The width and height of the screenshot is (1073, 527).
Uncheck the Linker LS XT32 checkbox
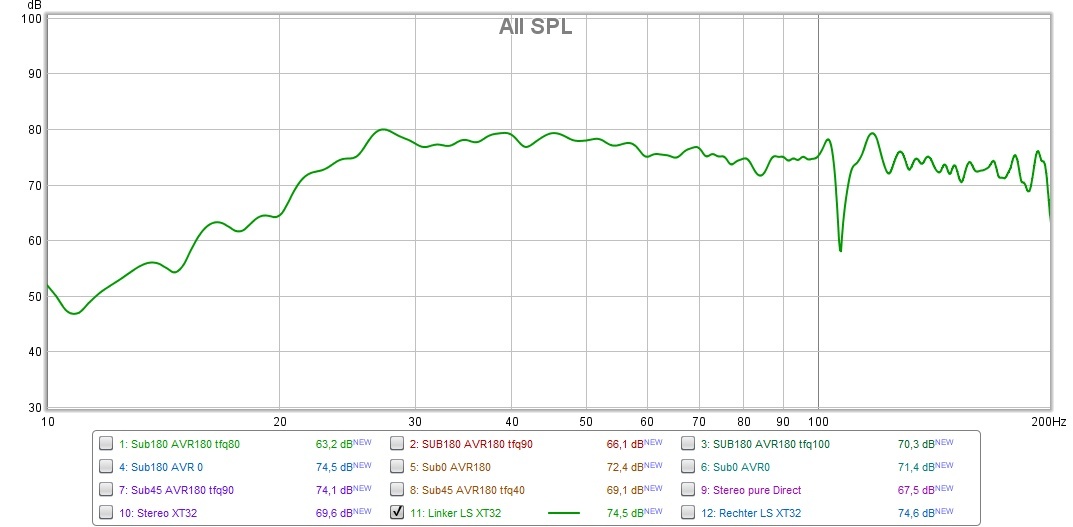(397, 513)
